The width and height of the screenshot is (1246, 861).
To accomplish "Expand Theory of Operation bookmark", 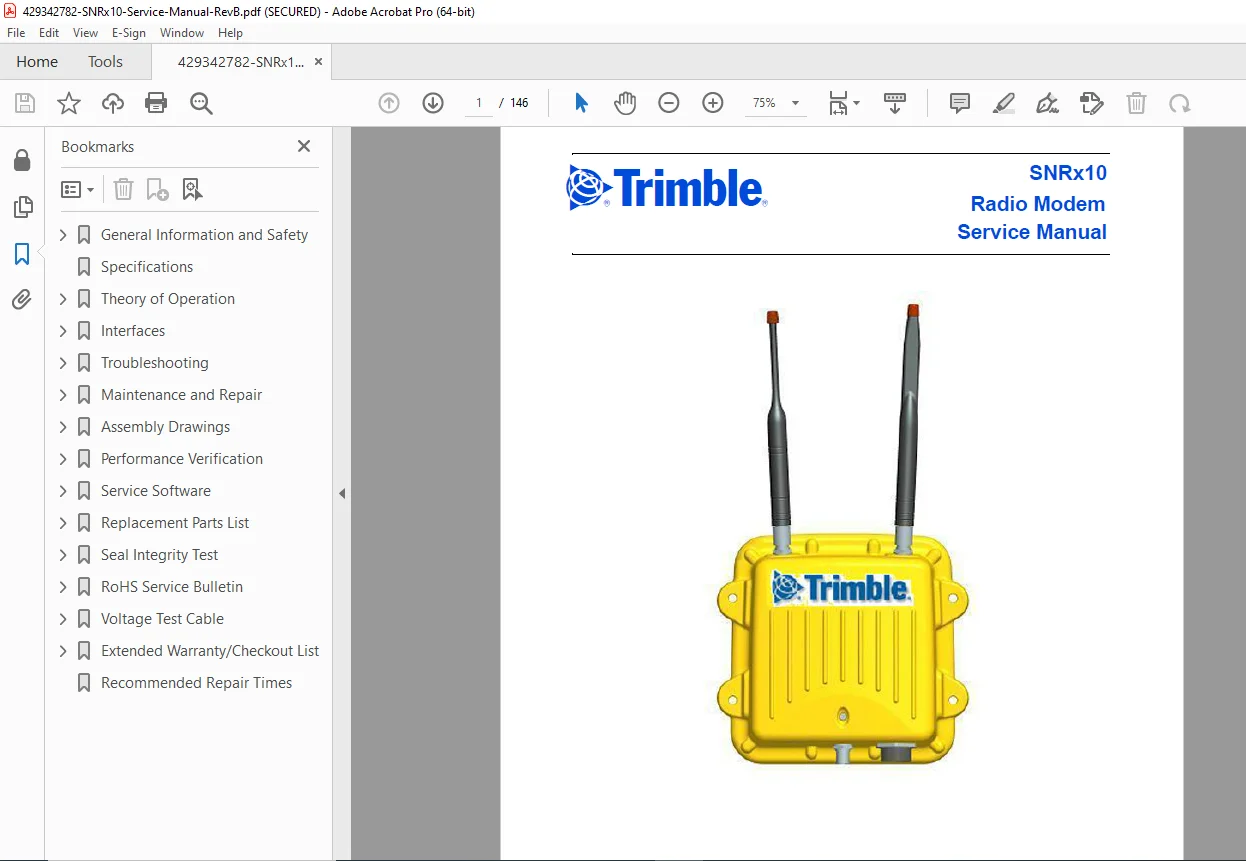I will [63, 299].
